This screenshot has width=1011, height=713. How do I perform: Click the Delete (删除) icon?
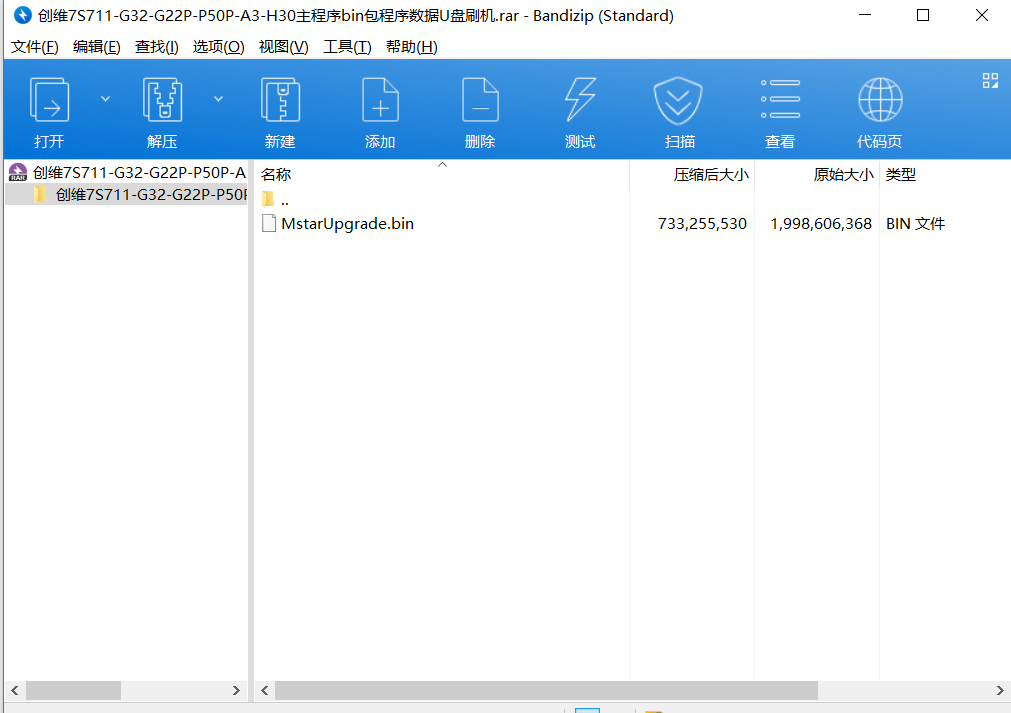coord(480,101)
